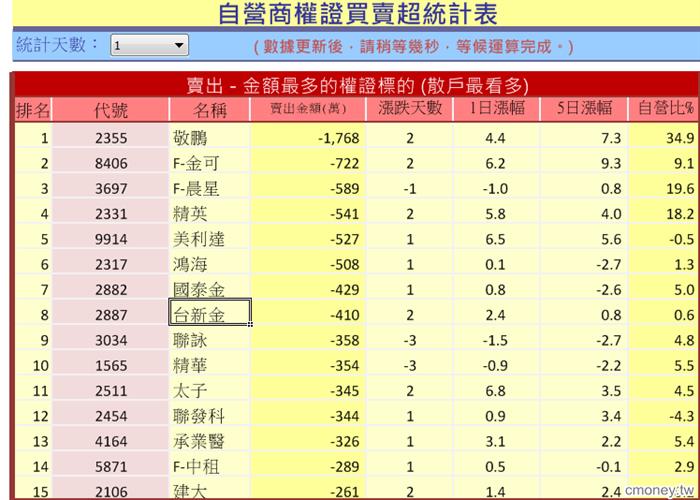Select name cell 鴻海
This screenshot has width=700, height=500.
(x=209, y=264)
